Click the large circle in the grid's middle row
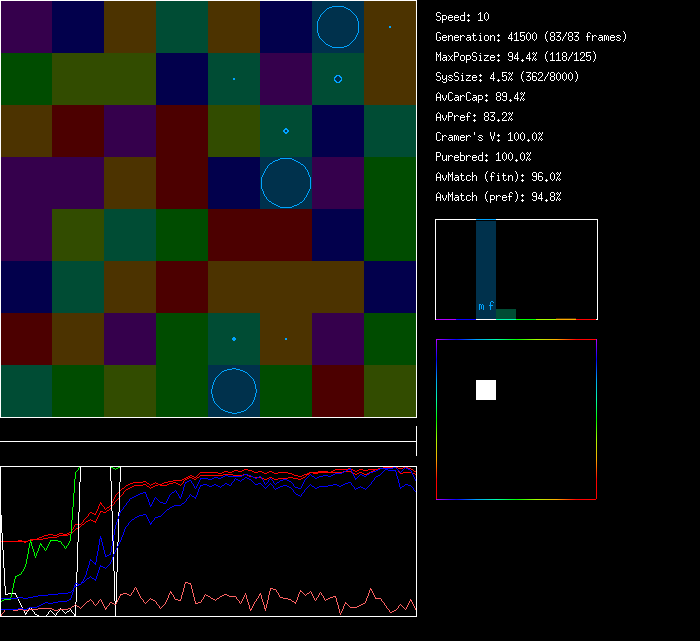 (x=286, y=183)
